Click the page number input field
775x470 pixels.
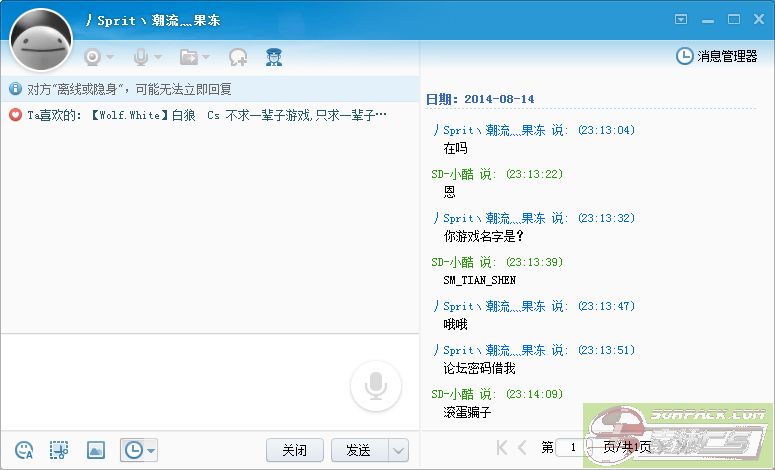pos(572,447)
